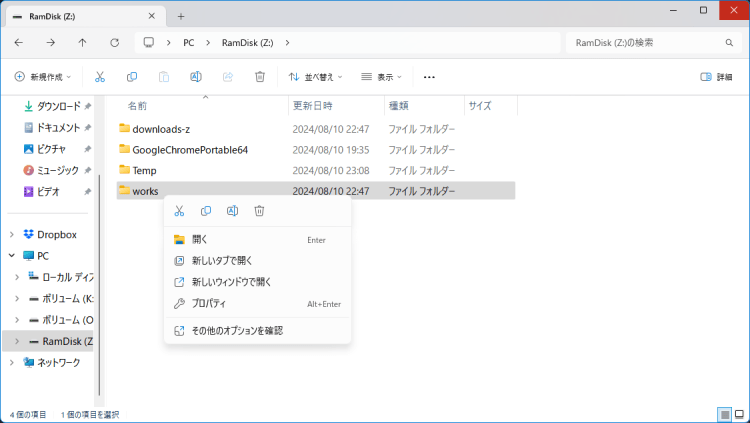The width and height of the screenshot is (750, 423).
Task: Unpin the ピクチャ quick access pin
Action: click(x=88, y=149)
